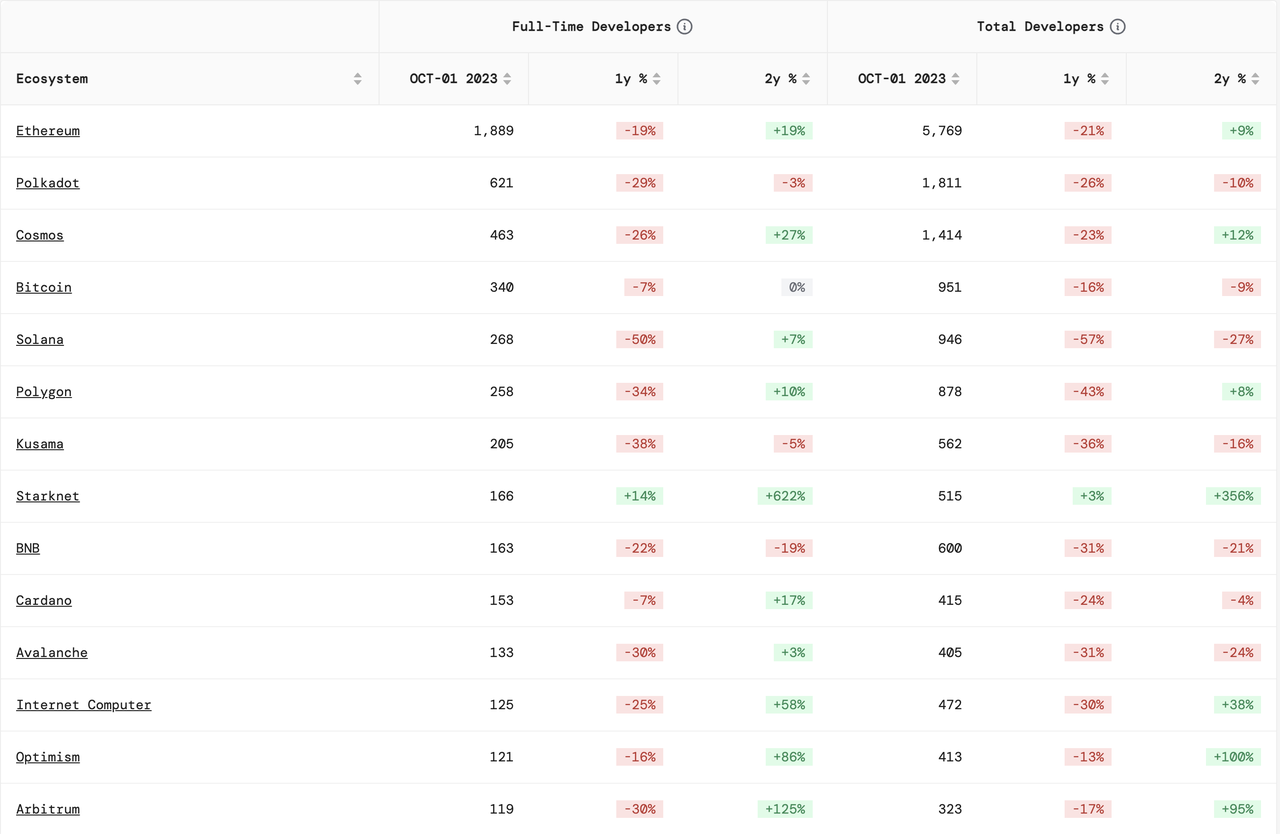Visit the Avalanche ecosystem link

(52, 652)
